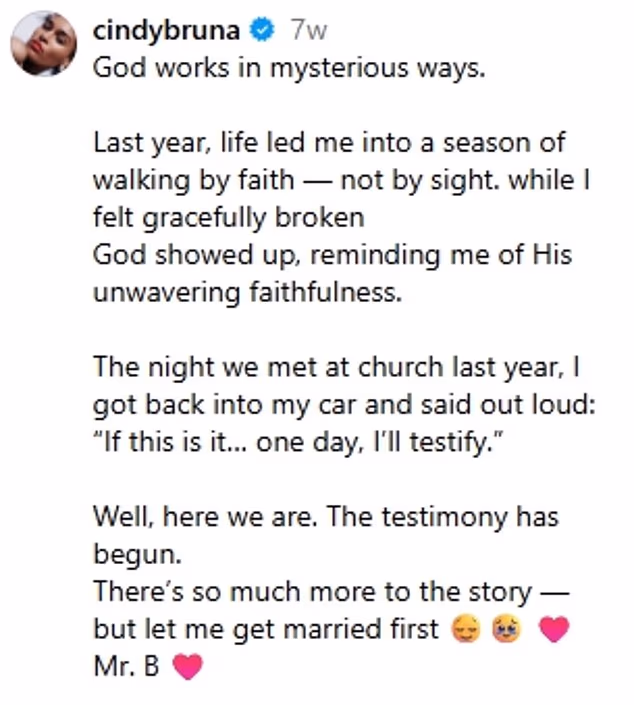Click the blue verified badge
The image size is (634, 705).
coord(262,31)
